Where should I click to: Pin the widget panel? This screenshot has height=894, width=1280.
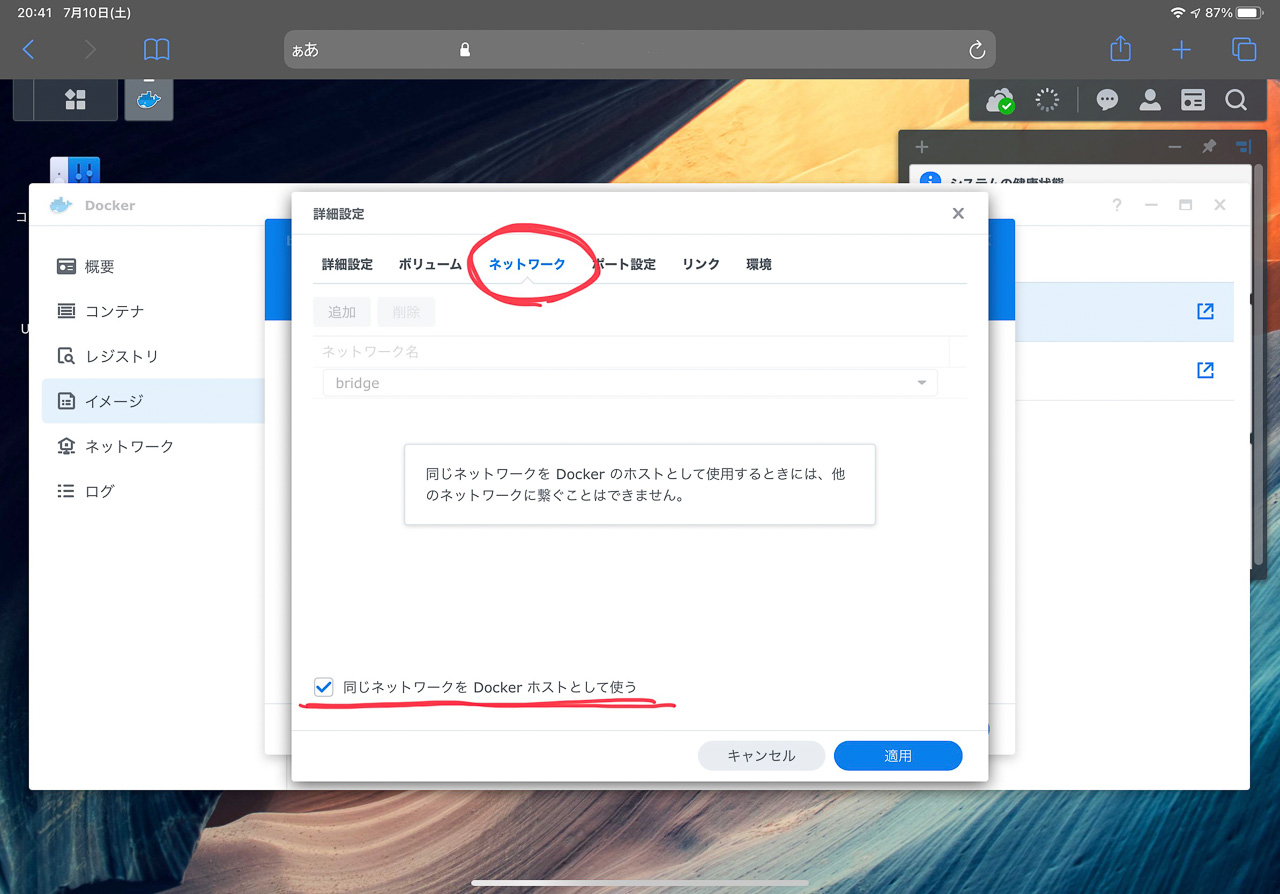1209,147
